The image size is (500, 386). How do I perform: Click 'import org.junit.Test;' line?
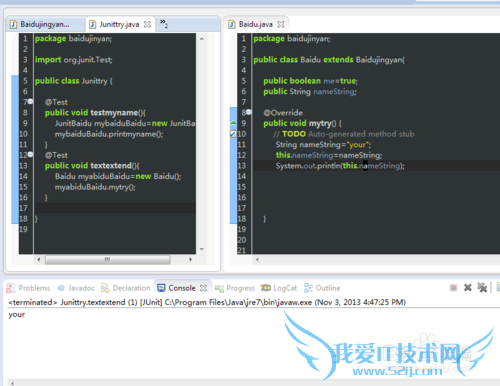(74, 60)
